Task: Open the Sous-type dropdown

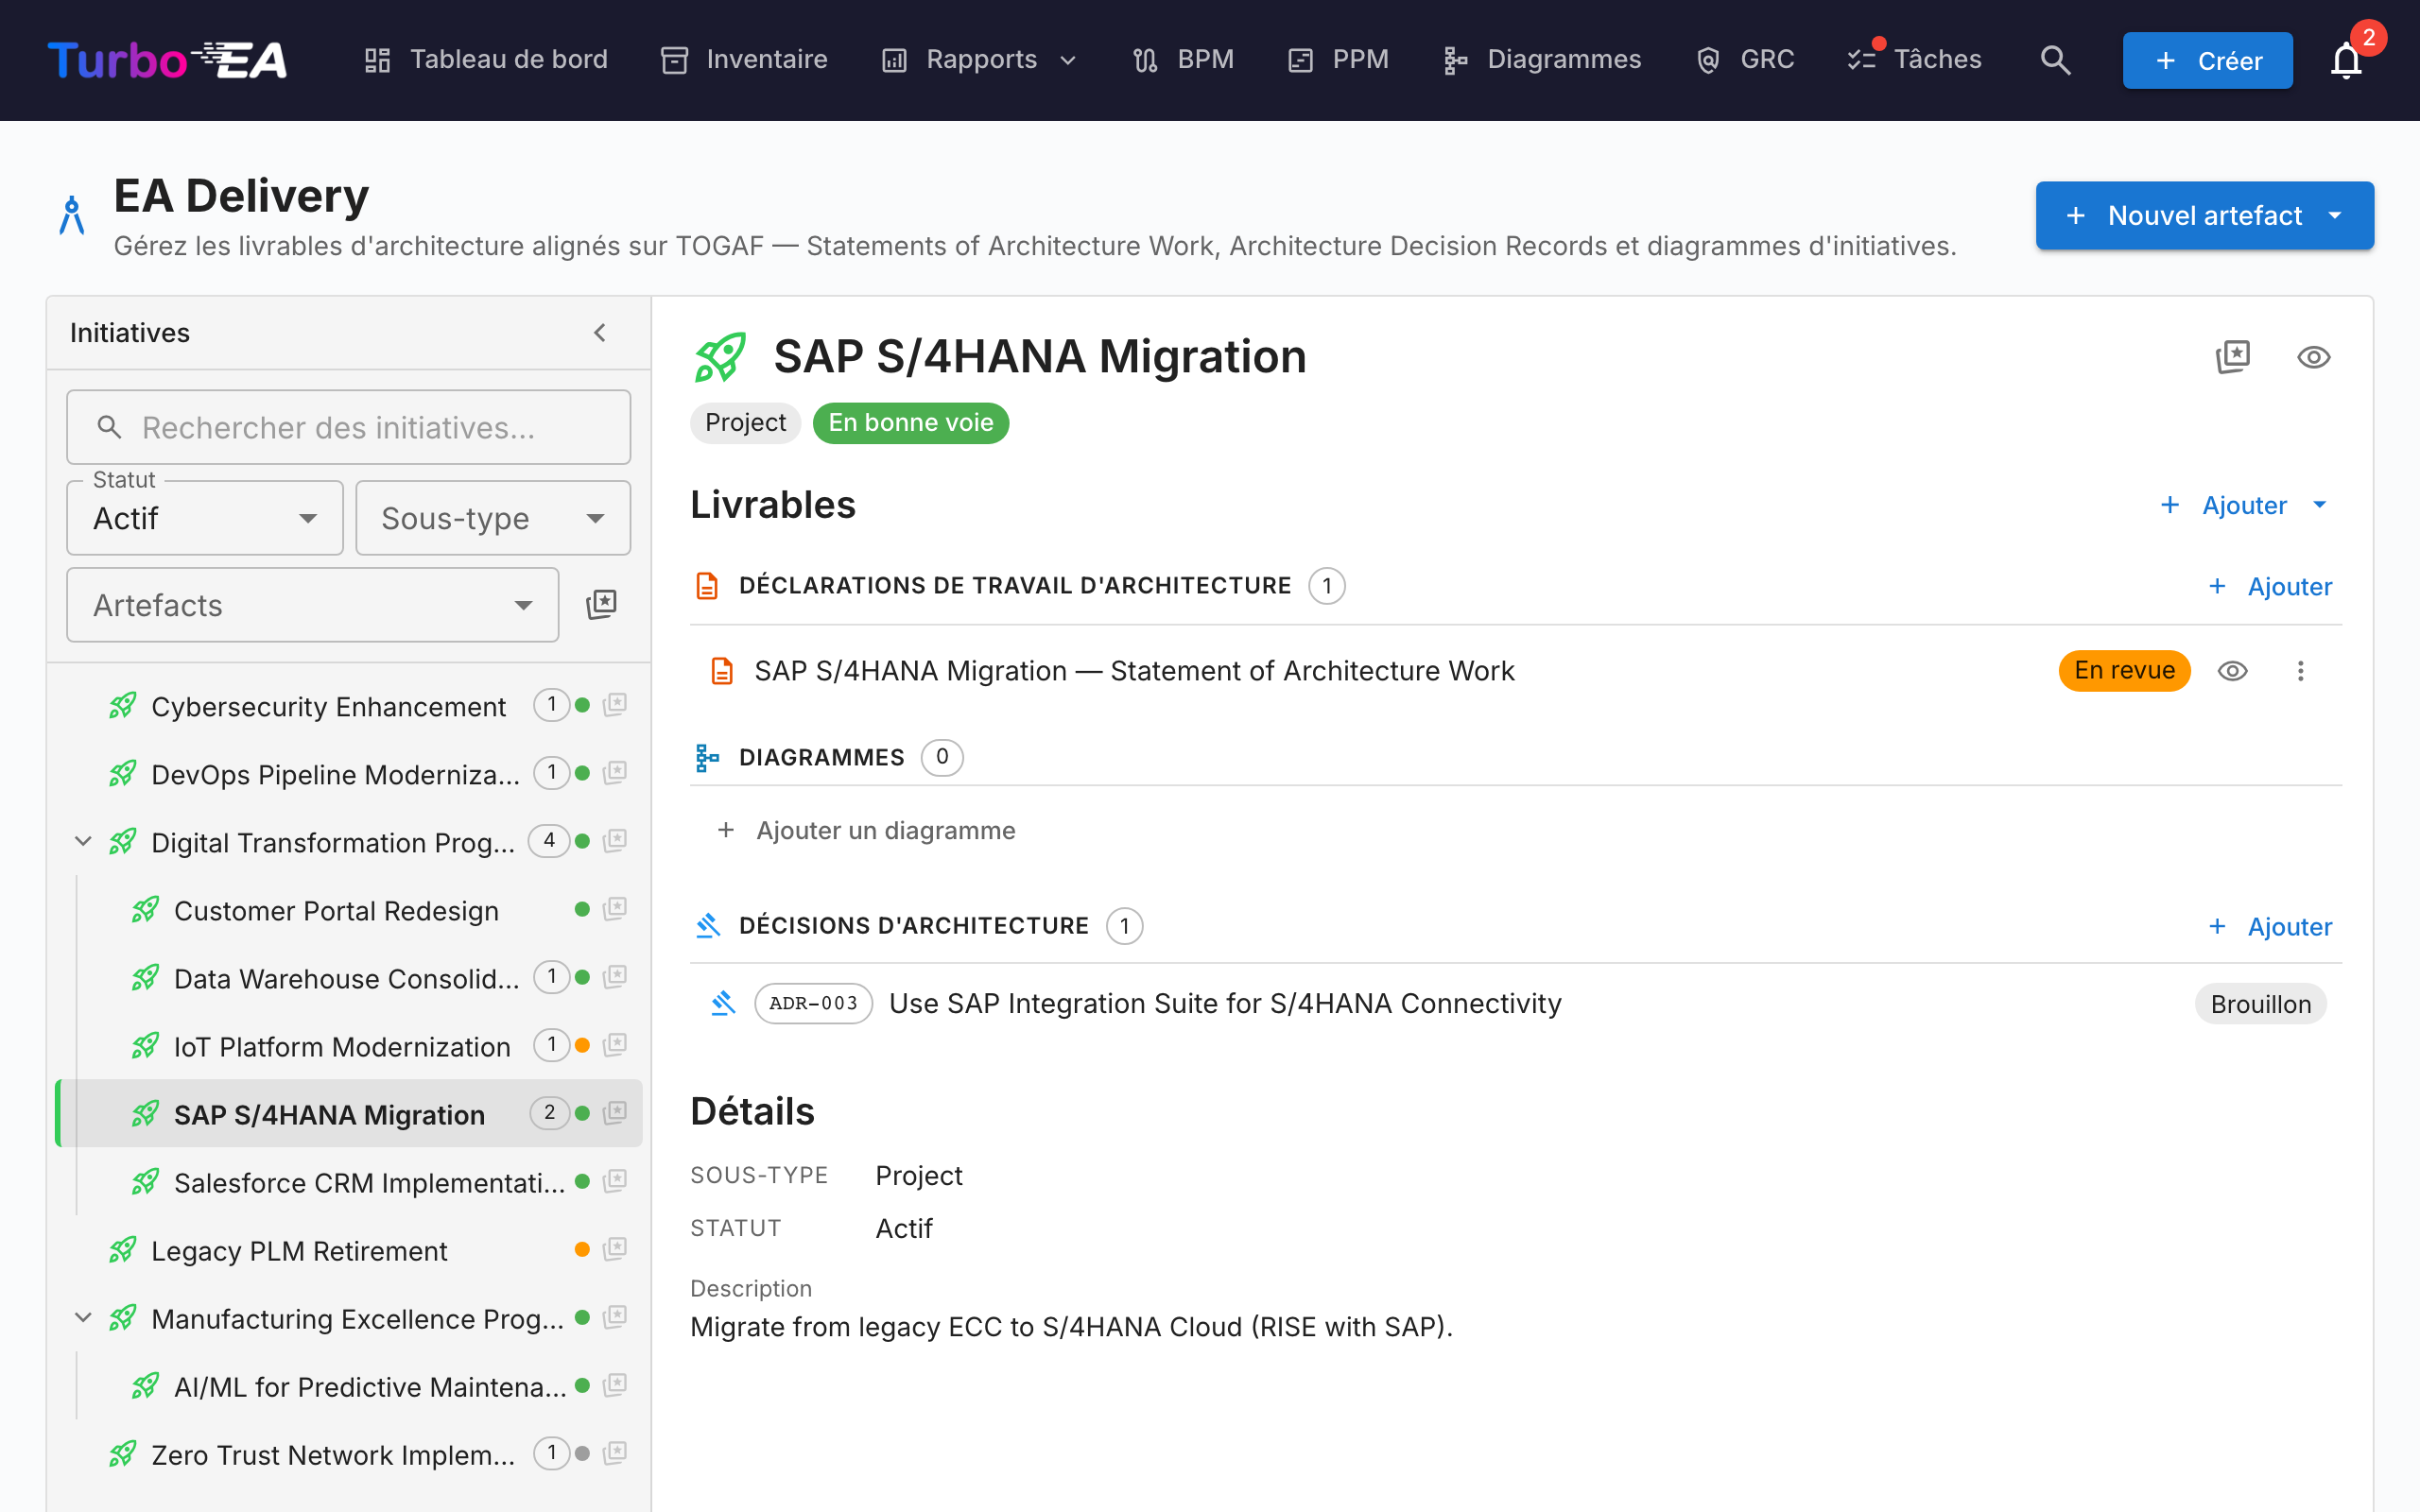Action: [493, 518]
